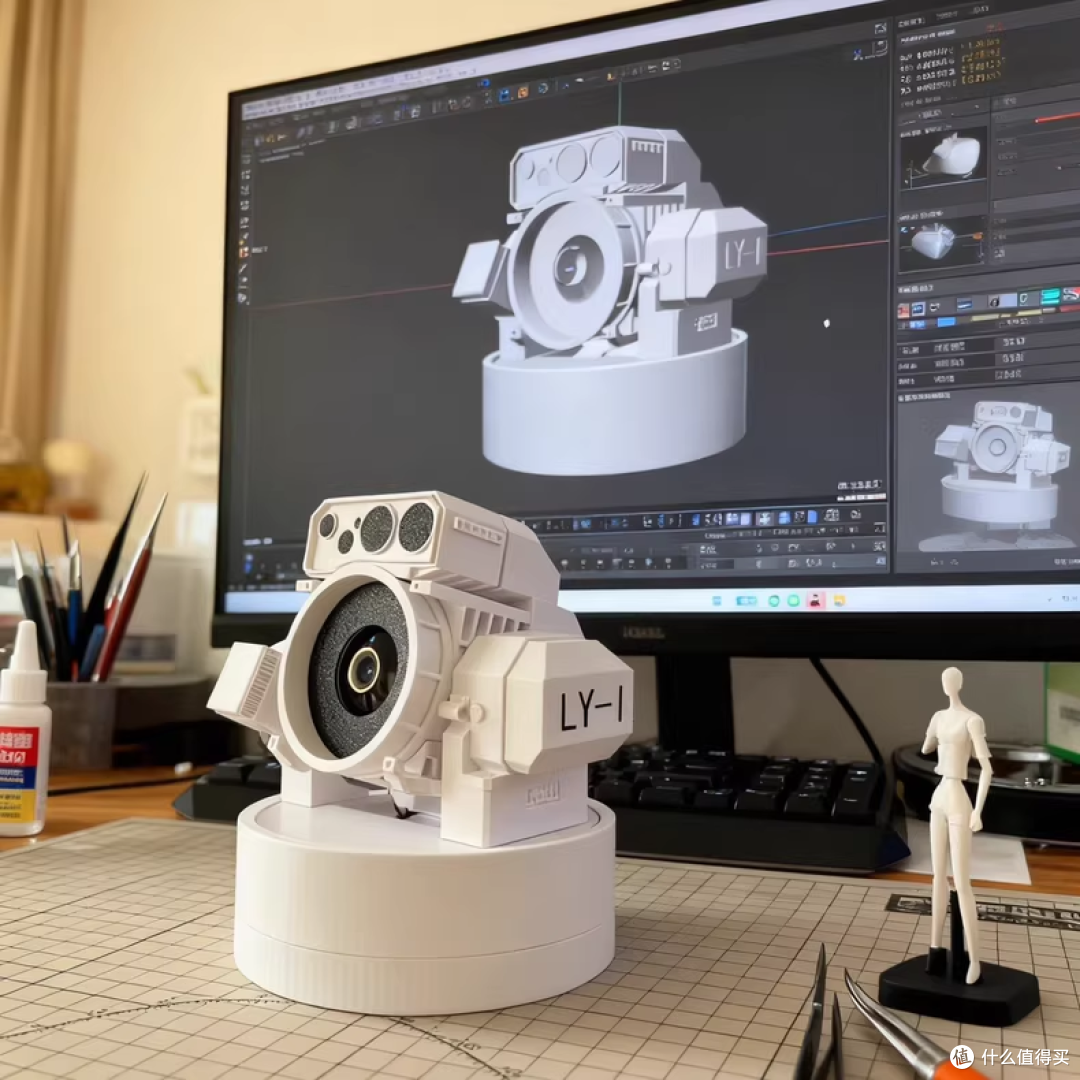Pick the light blue swatch in right panel

coord(1008,300)
